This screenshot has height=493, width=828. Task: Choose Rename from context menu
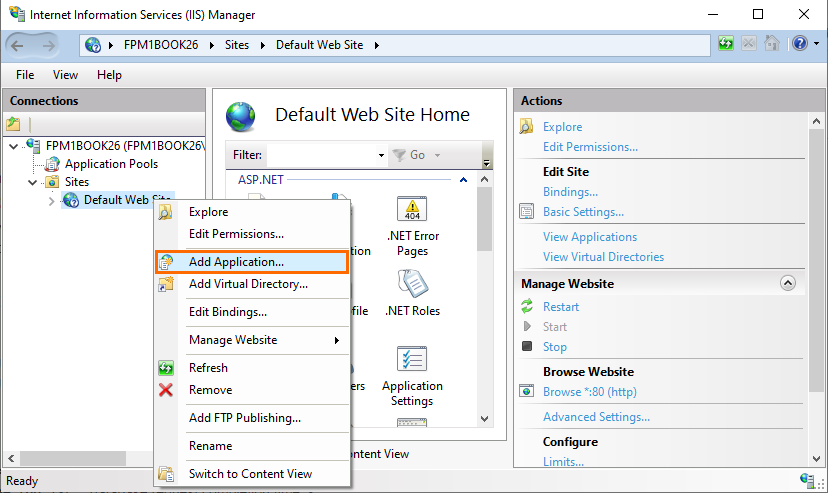(x=252, y=446)
